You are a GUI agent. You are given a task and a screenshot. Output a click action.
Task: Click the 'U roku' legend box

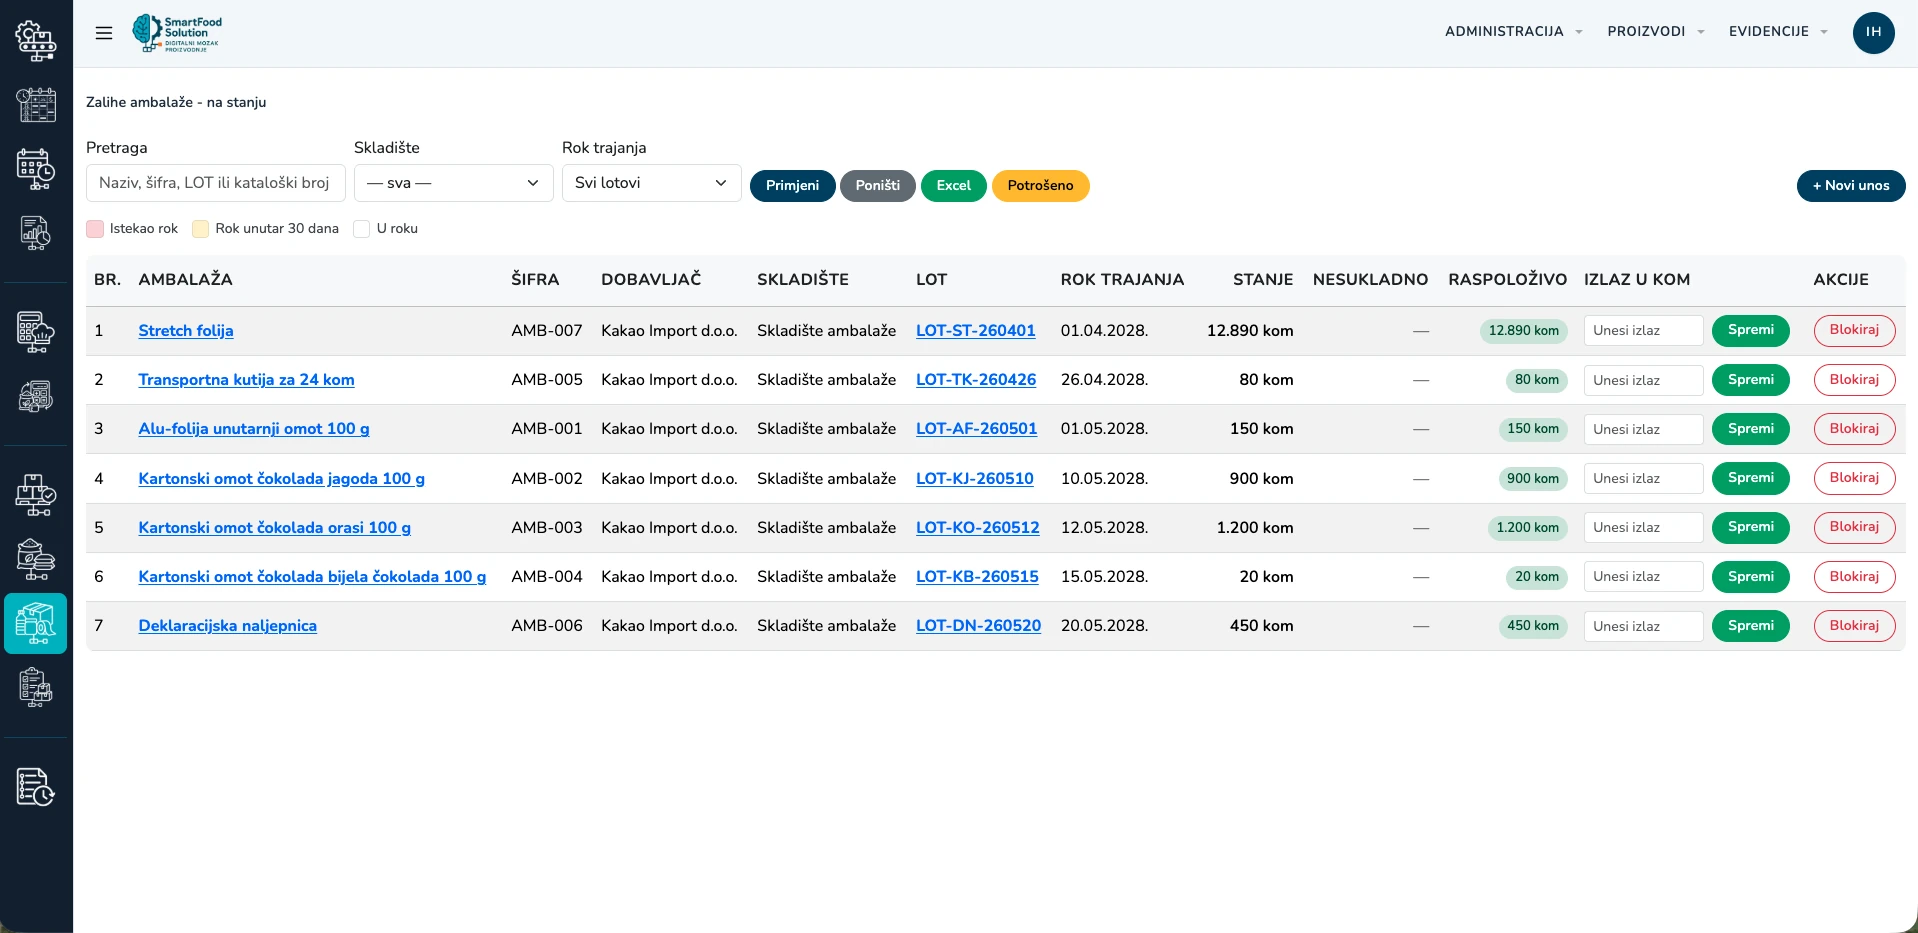(362, 229)
